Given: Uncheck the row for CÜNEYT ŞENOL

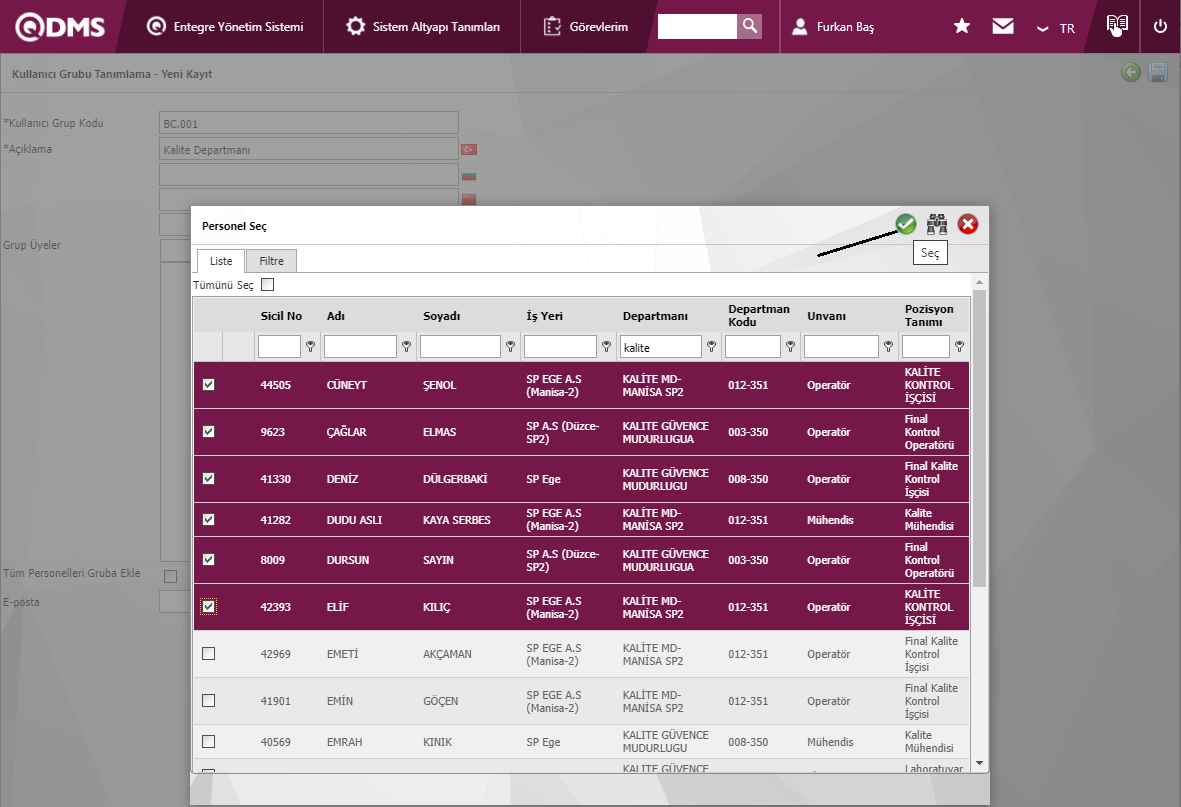Looking at the screenshot, I should click(208, 385).
